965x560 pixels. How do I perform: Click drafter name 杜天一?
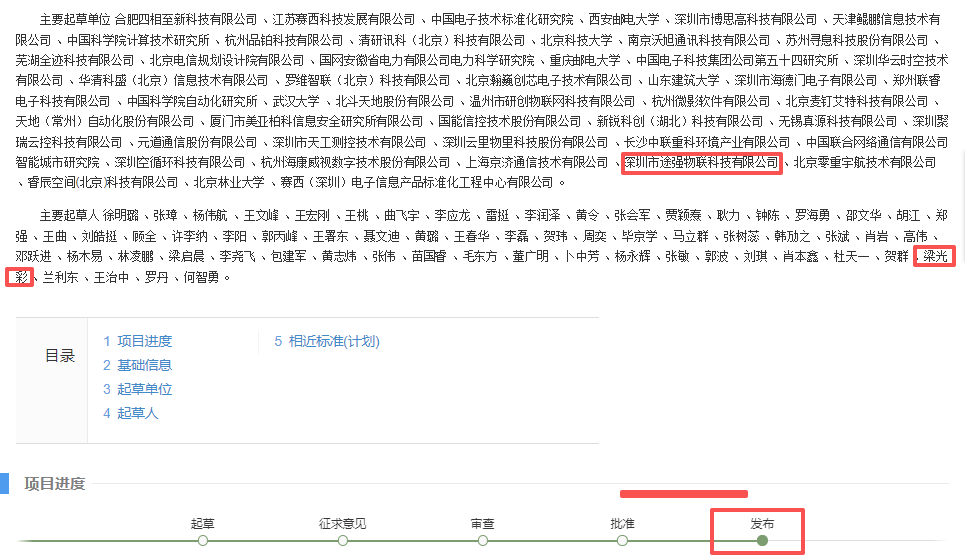(x=851, y=256)
